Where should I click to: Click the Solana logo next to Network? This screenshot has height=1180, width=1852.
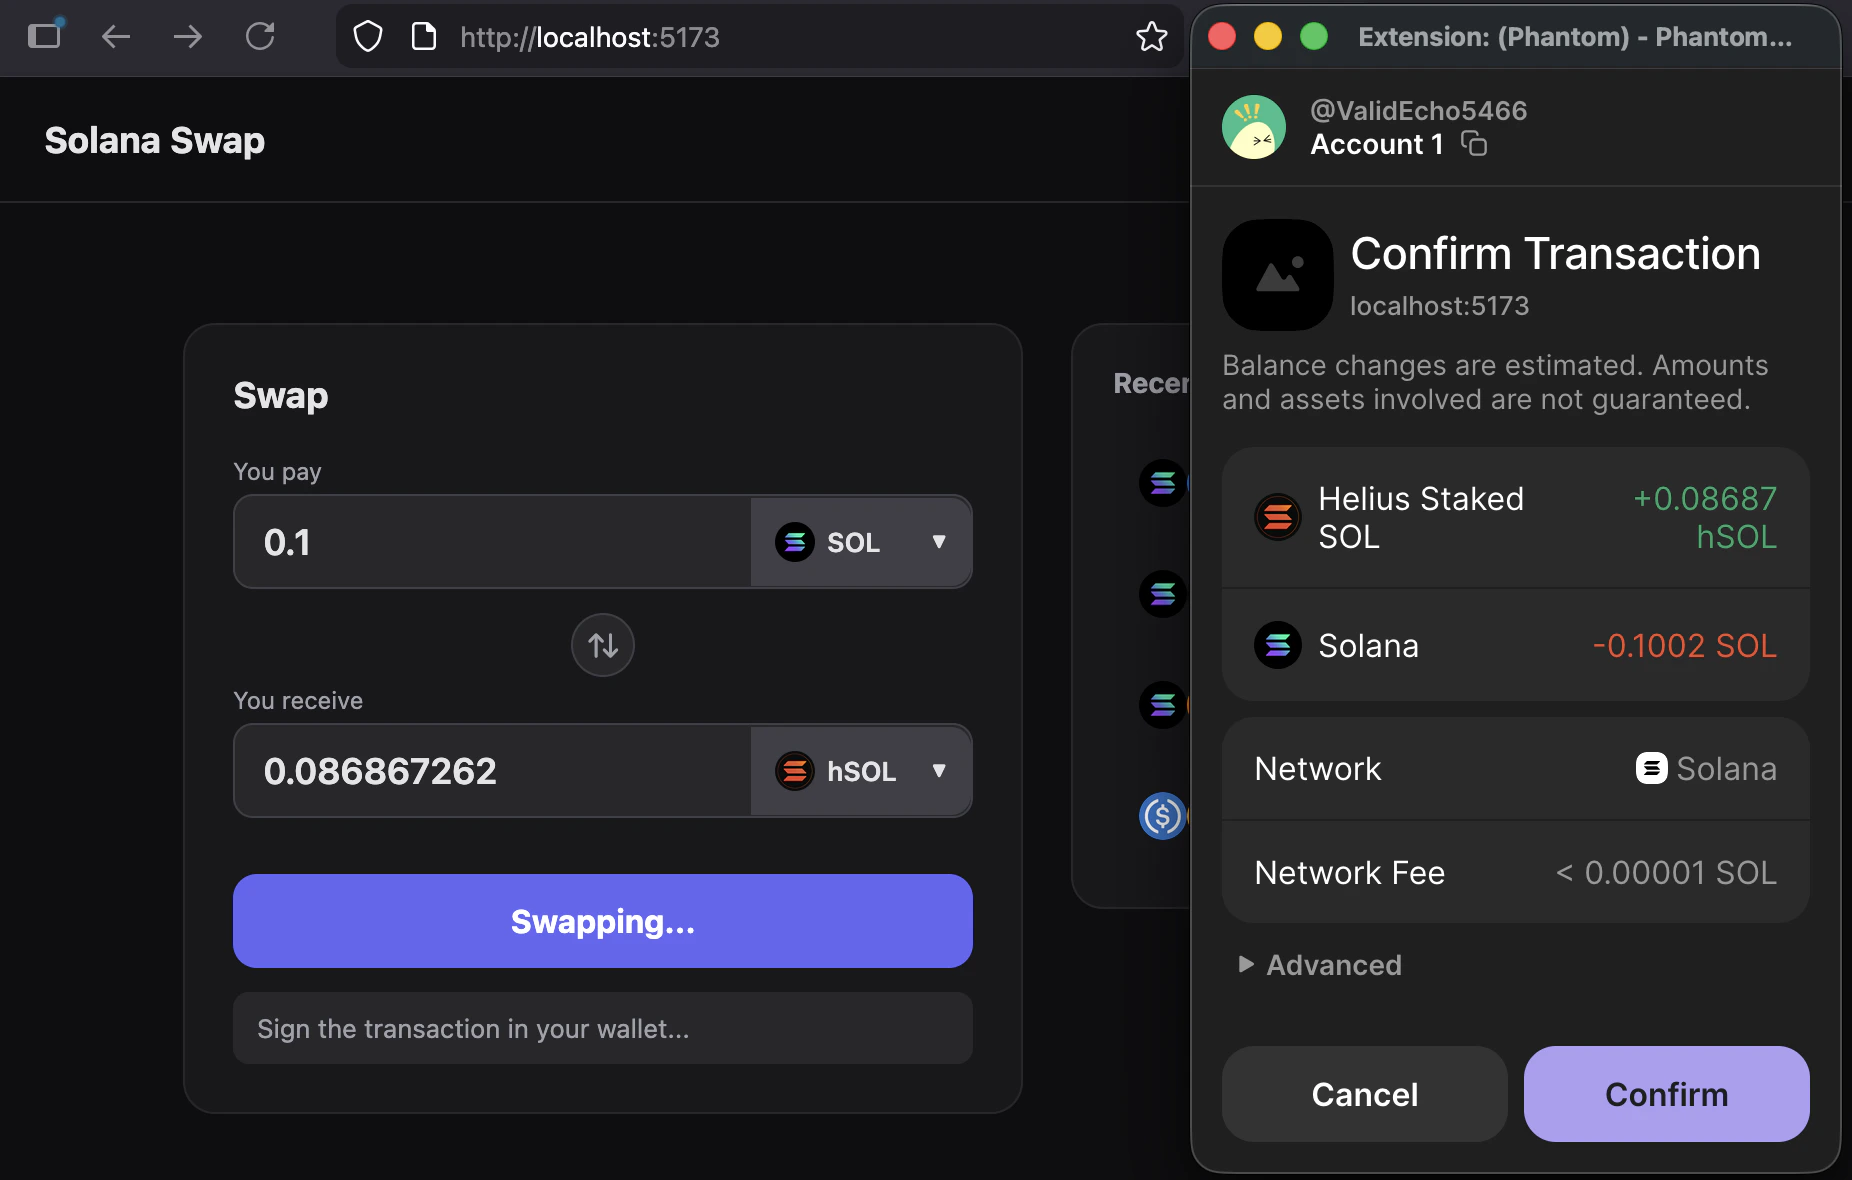pyautogui.click(x=1651, y=768)
